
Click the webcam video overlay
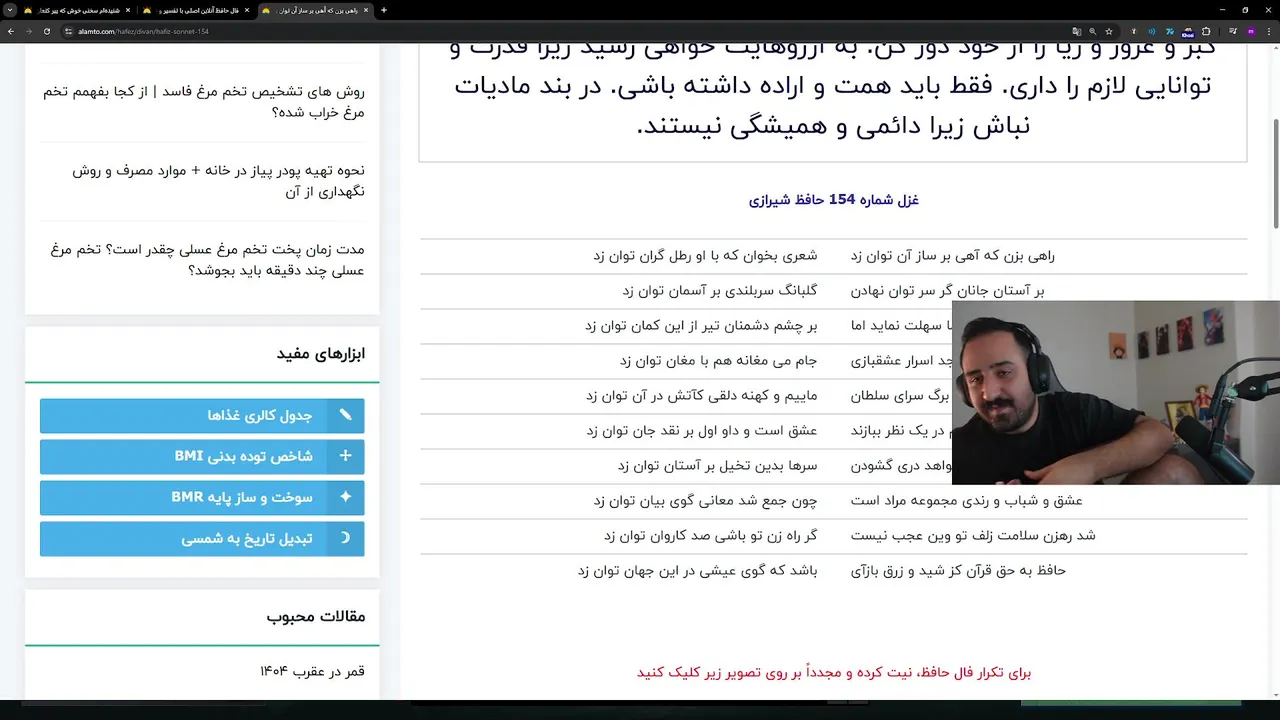click(x=1116, y=393)
